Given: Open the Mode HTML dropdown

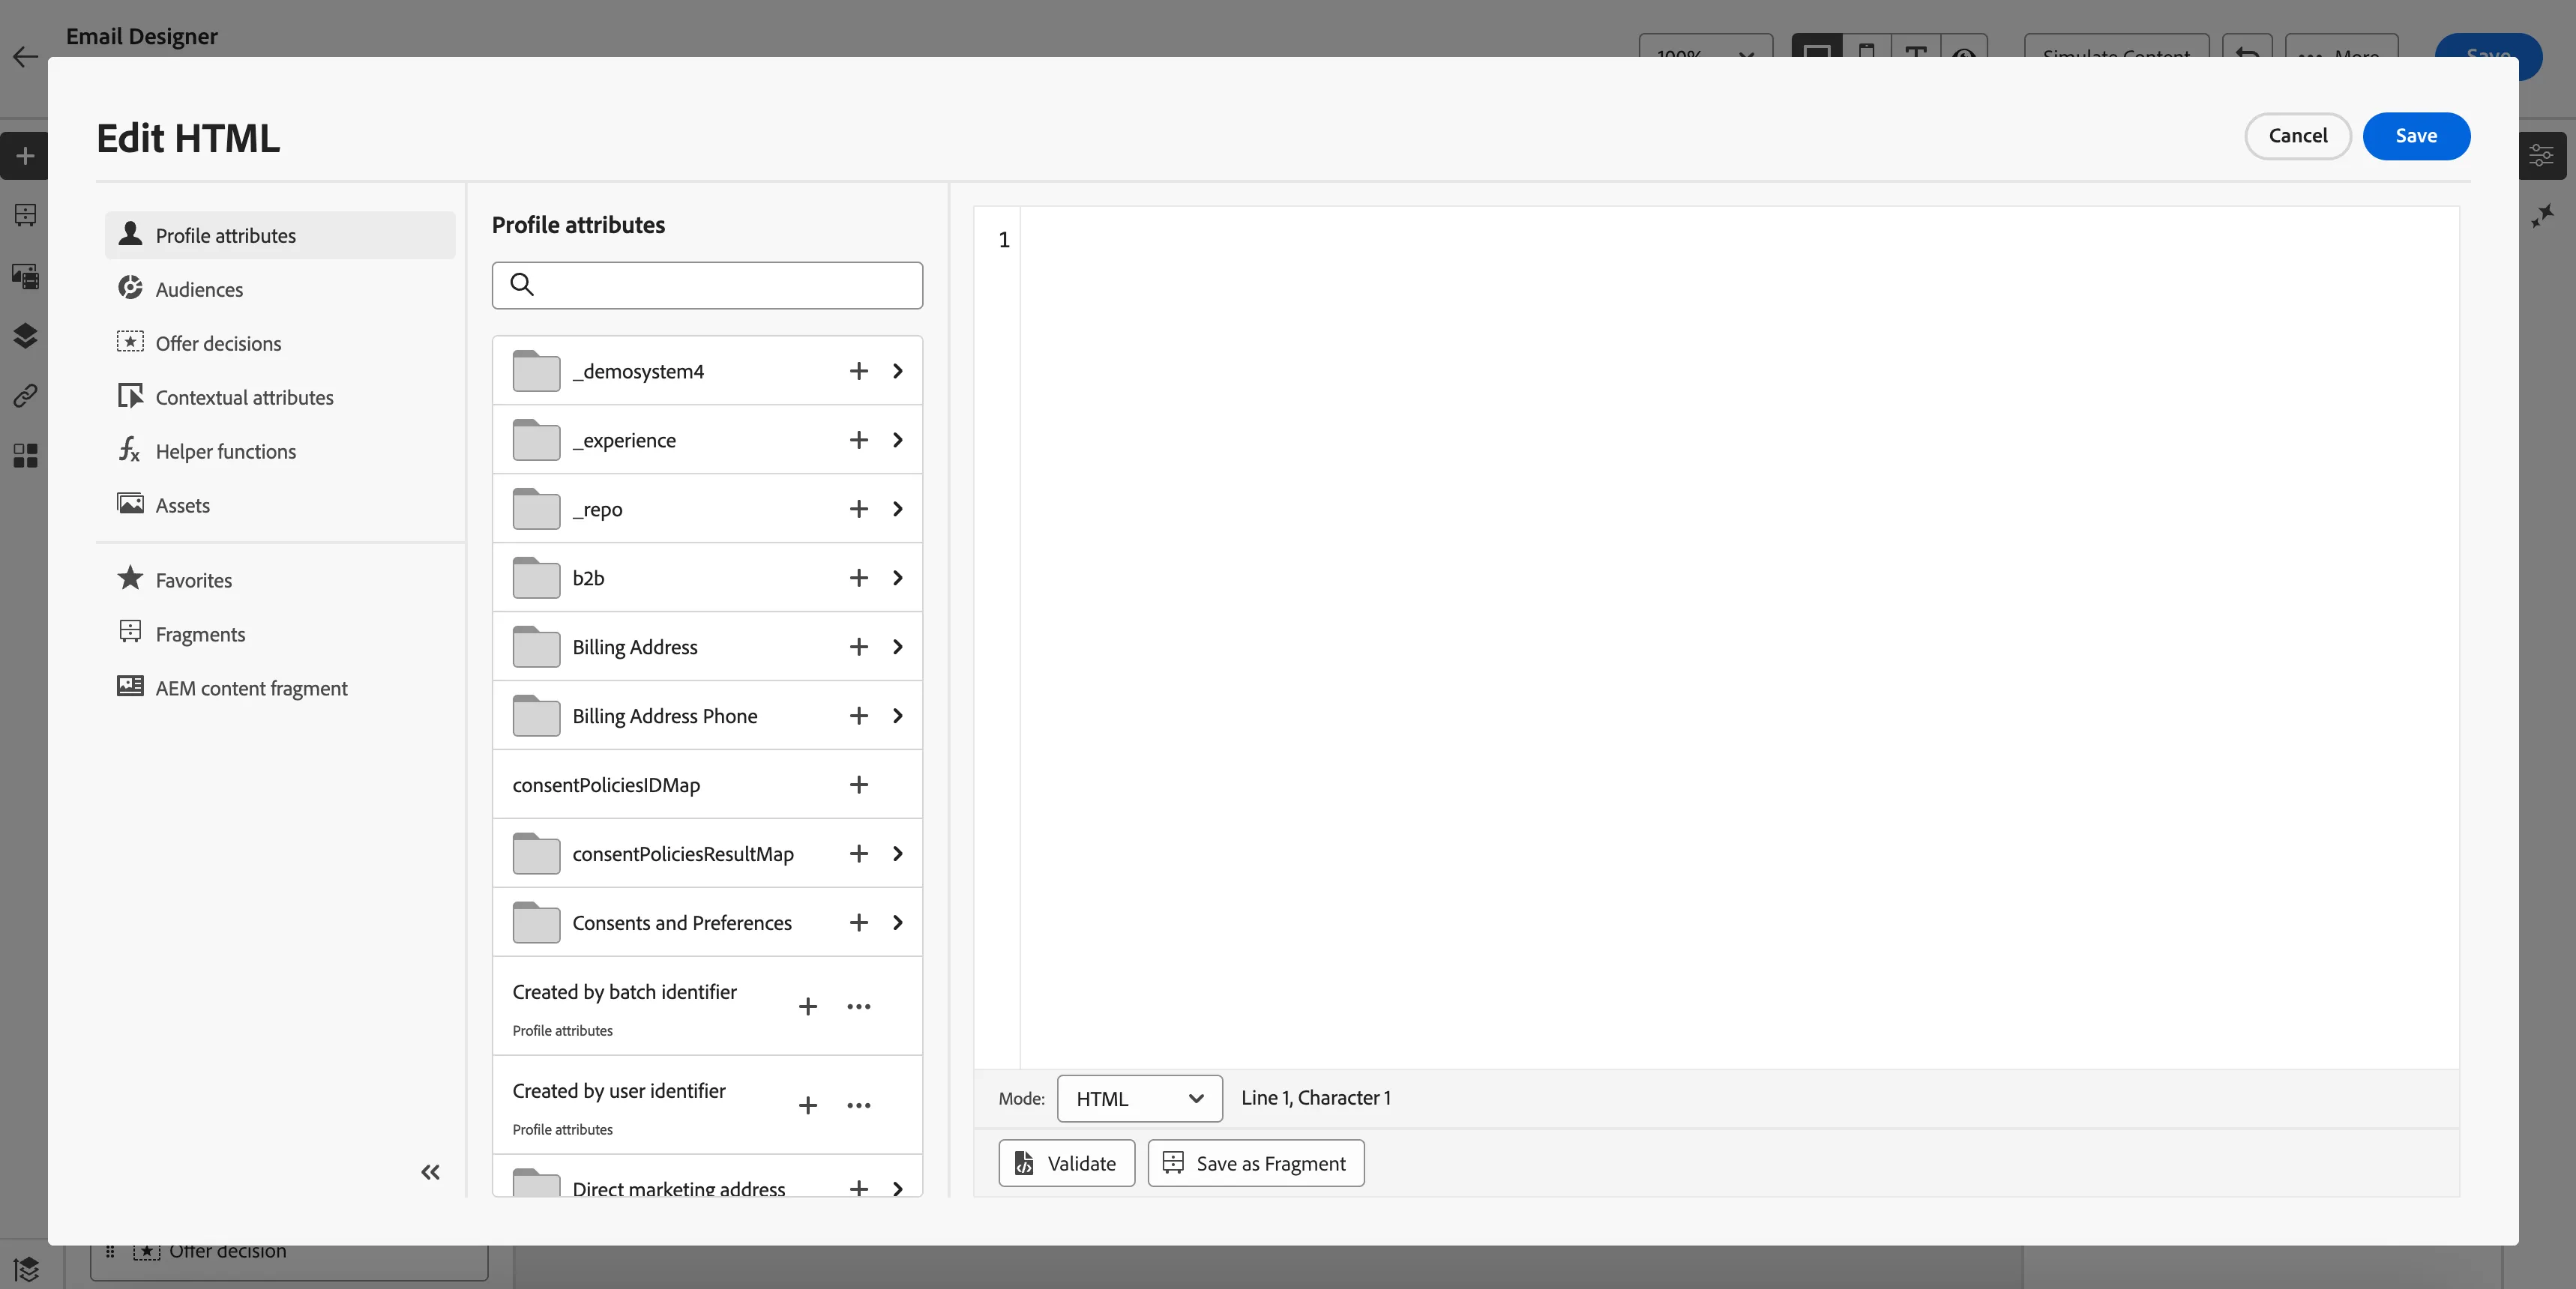Looking at the screenshot, I should click(x=1139, y=1099).
